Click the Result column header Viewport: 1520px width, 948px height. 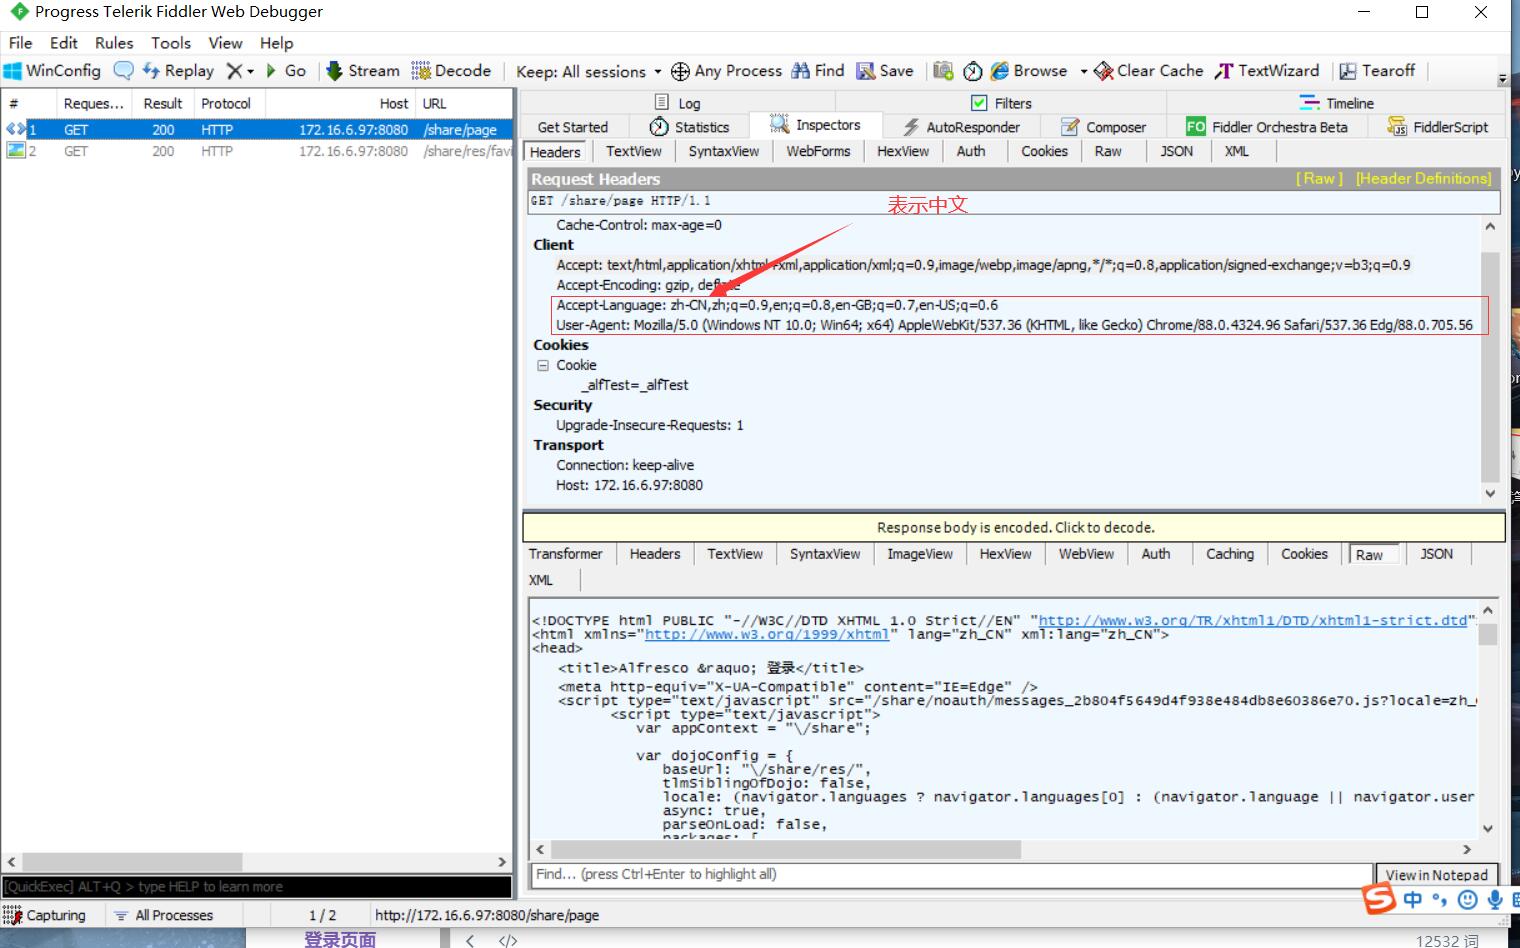pyautogui.click(x=163, y=103)
